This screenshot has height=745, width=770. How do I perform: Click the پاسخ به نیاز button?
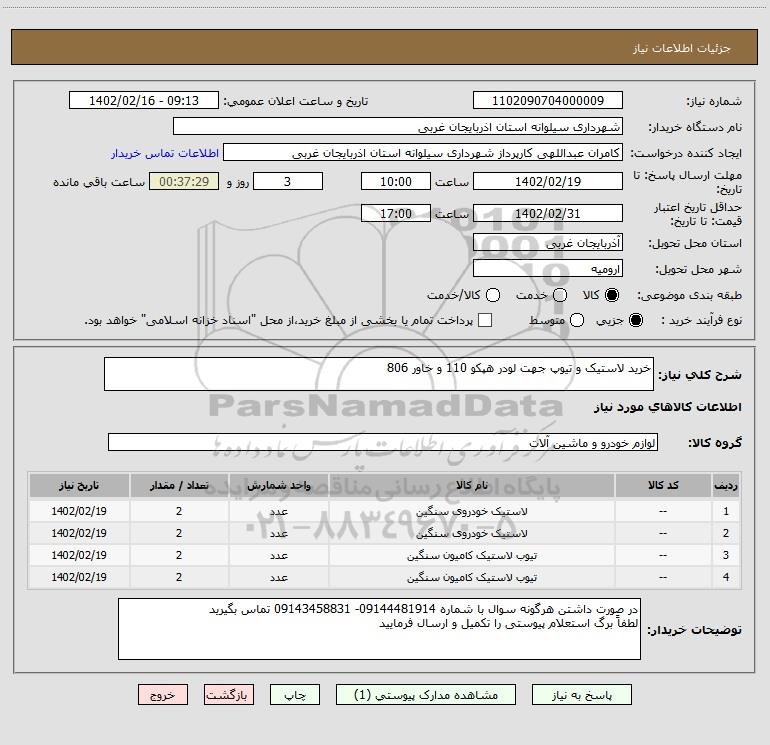click(582, 695)
